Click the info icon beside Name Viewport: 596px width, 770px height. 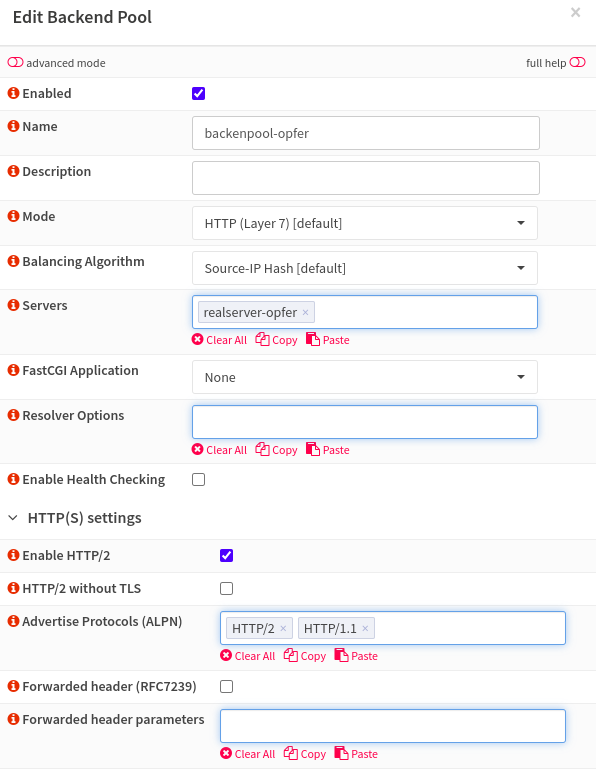[x=14, y=126]
